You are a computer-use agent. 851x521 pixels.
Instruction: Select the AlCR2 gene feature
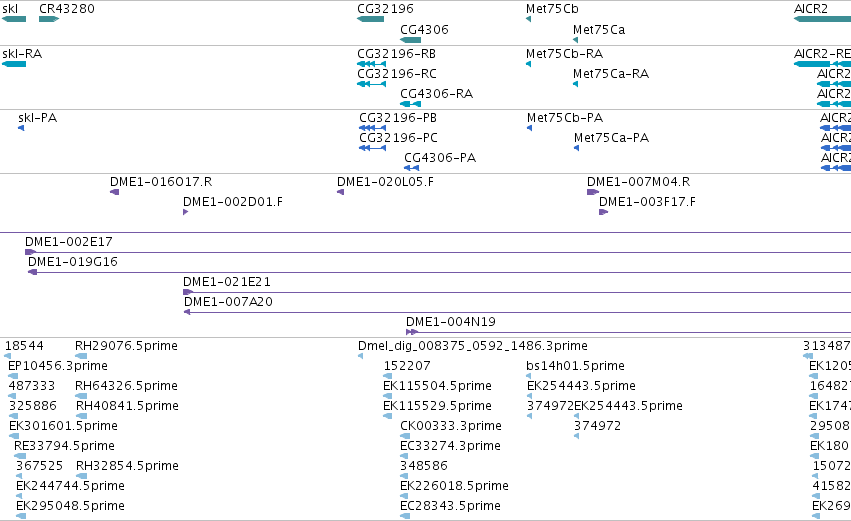822,19
